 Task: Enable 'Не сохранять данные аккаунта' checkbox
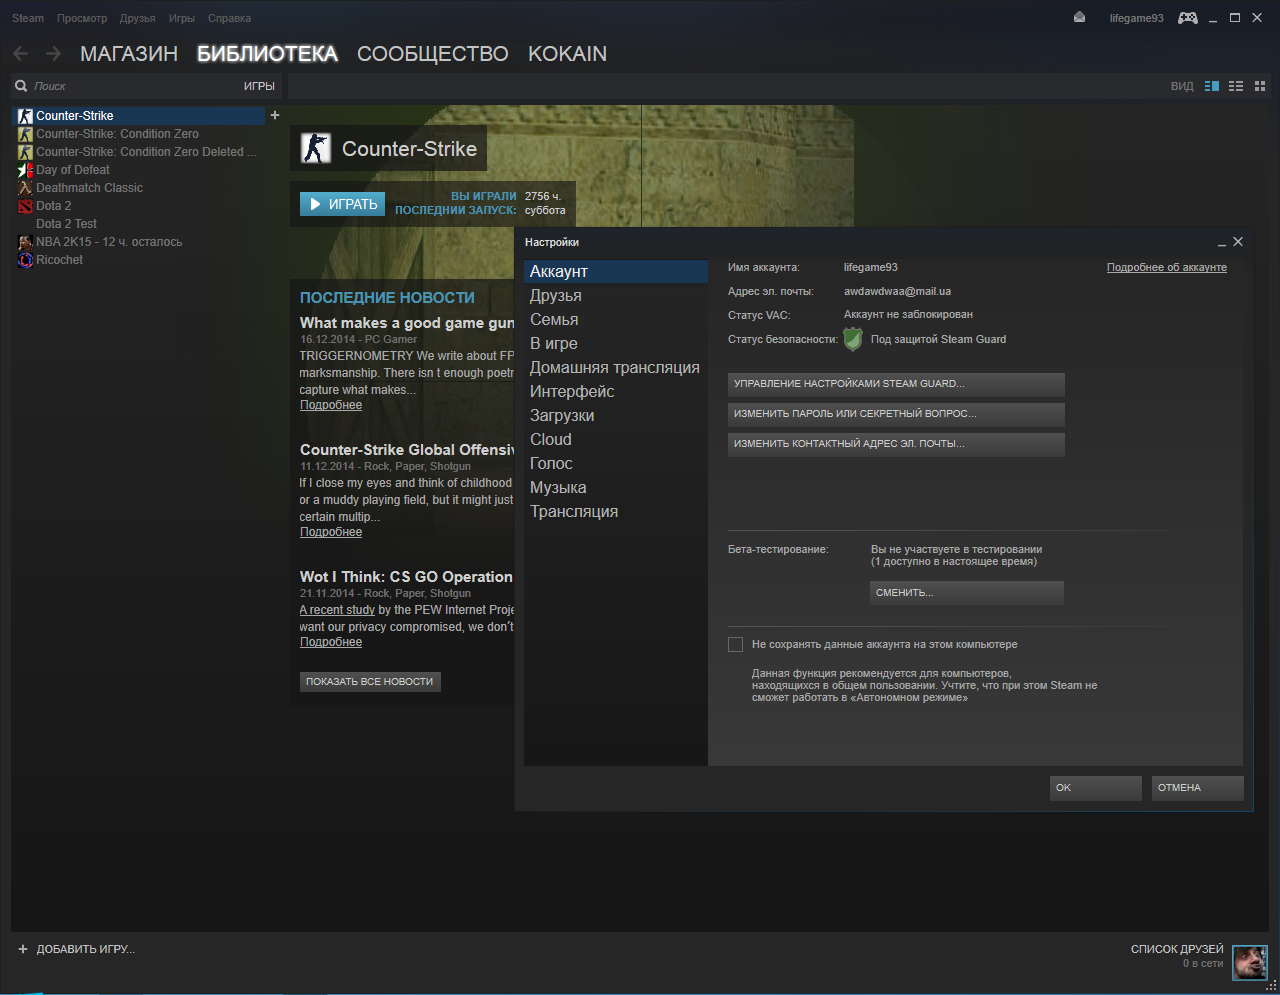point(735,644)
